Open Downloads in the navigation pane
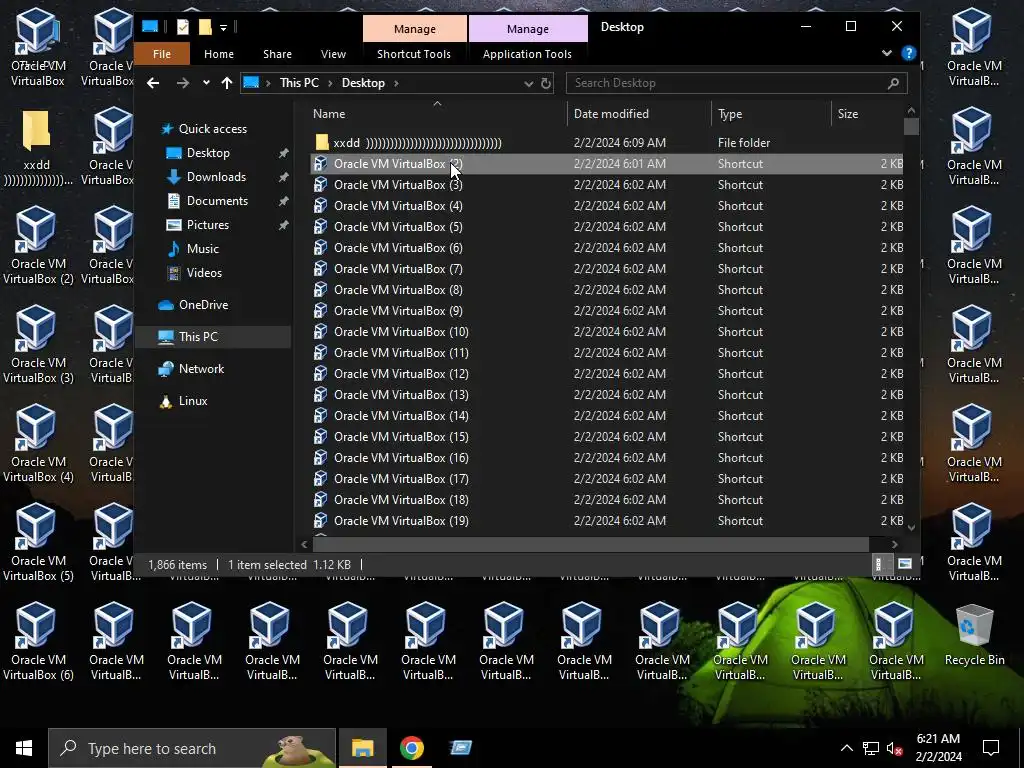The image size is (1024, 768). (216, 177)
